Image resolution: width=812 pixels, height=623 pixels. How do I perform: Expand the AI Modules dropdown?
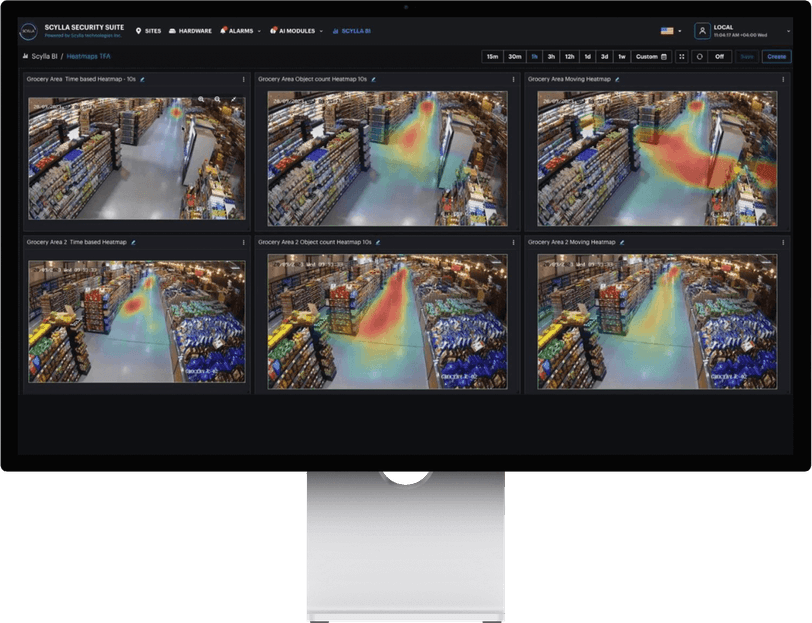(296, 31)
